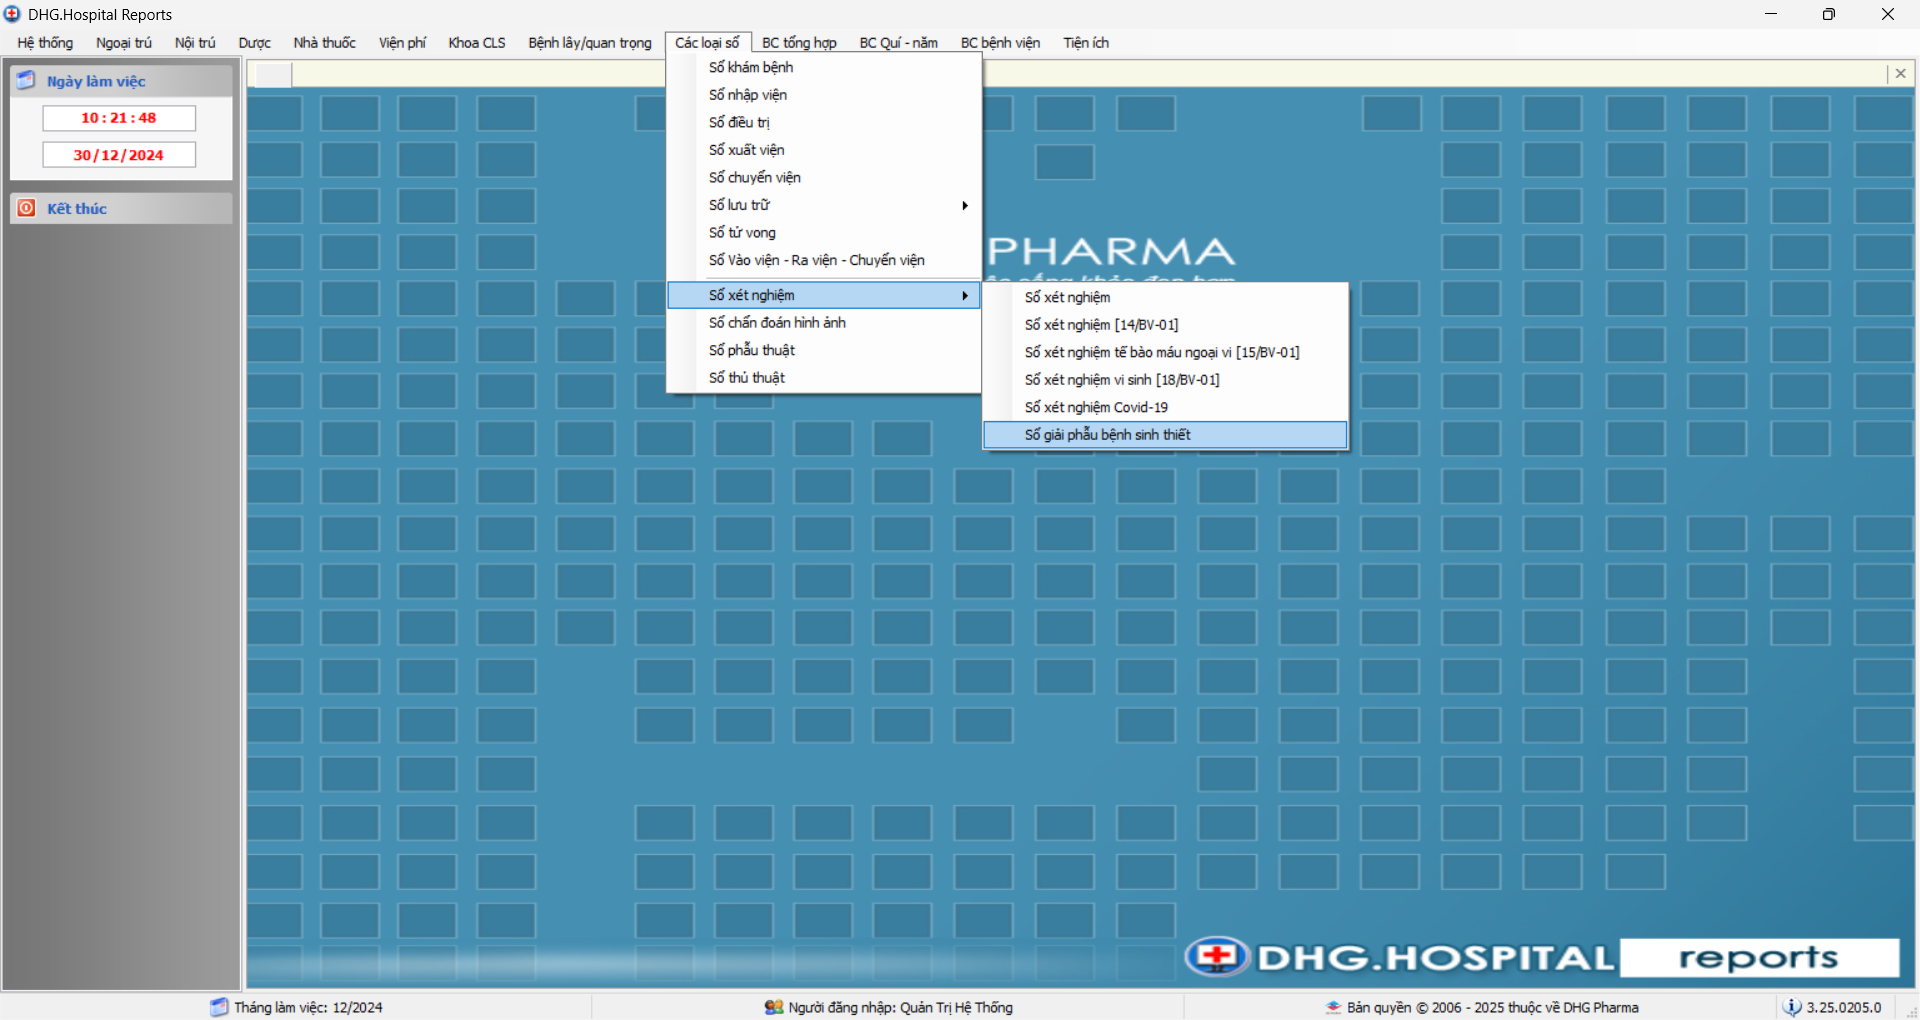Open the Bệnh lây/quan trọng menu
The image size is (1920, 1020).
(x=590, y=43)
